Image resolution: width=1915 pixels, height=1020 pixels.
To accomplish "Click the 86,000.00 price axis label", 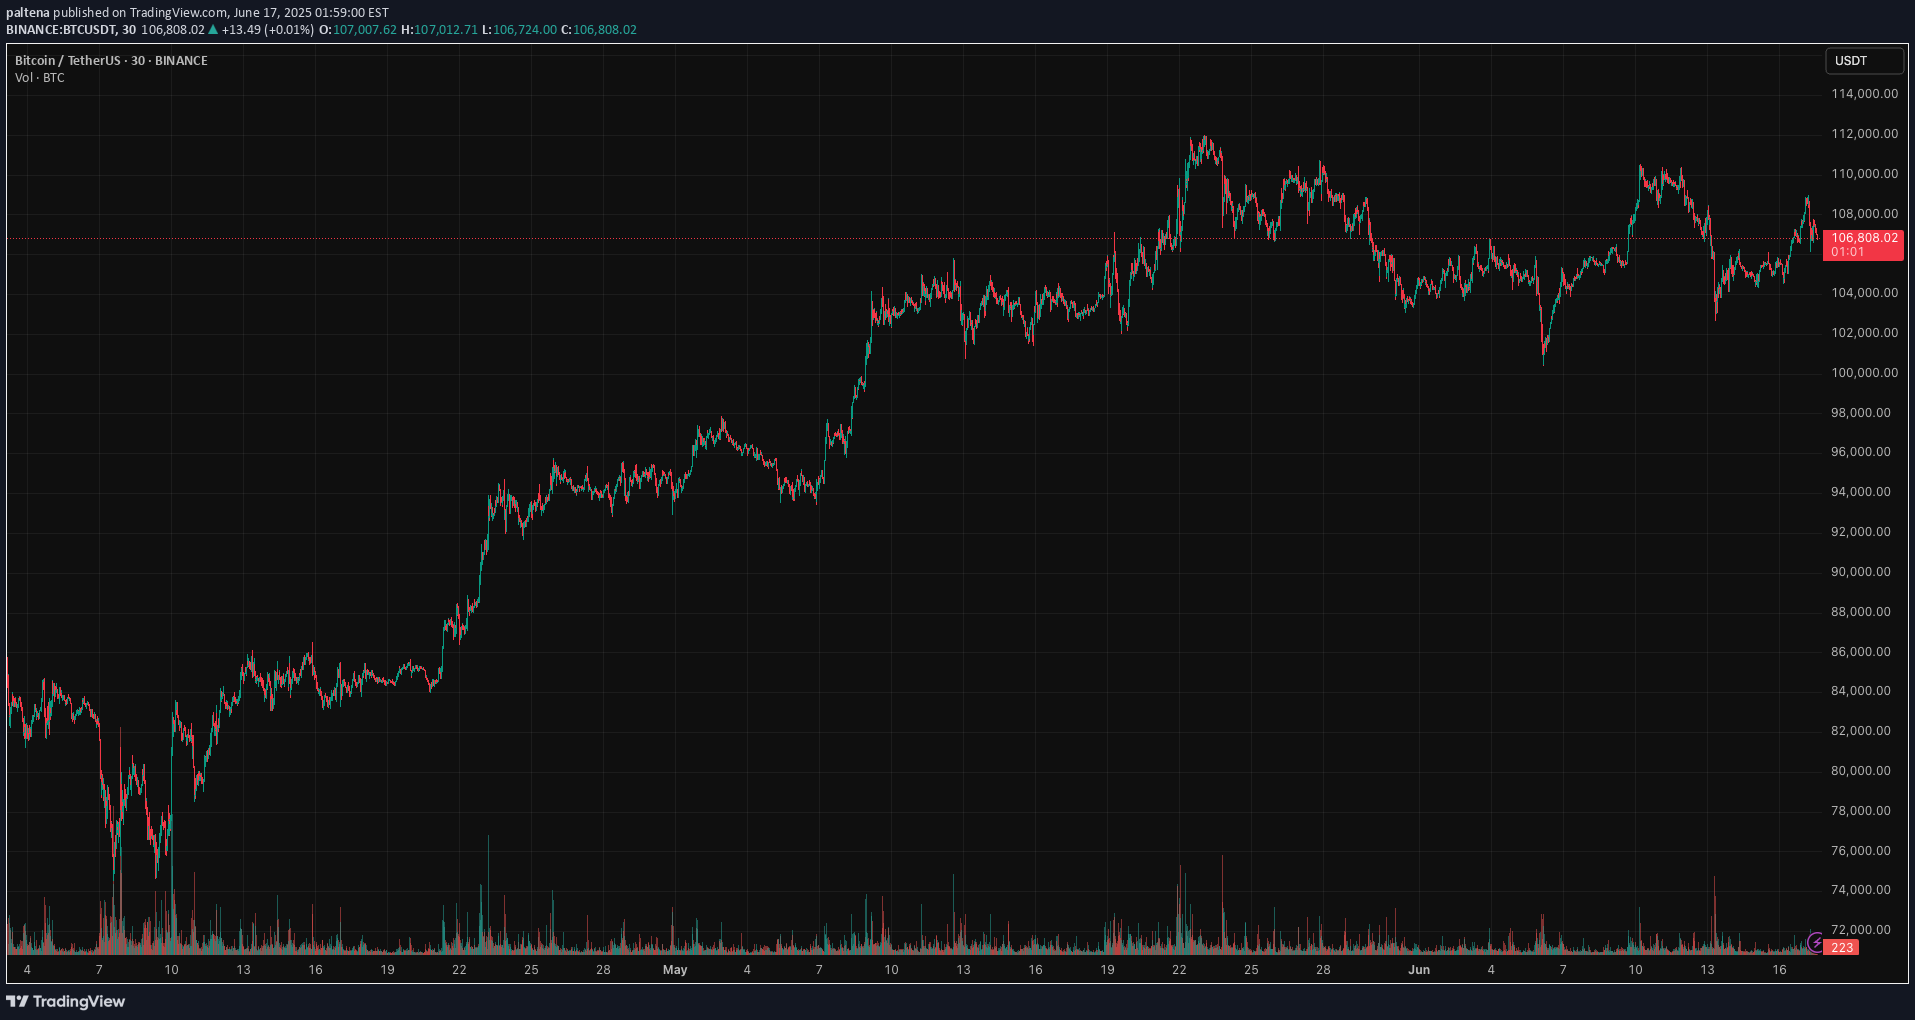I will (x=1861, y=652).
